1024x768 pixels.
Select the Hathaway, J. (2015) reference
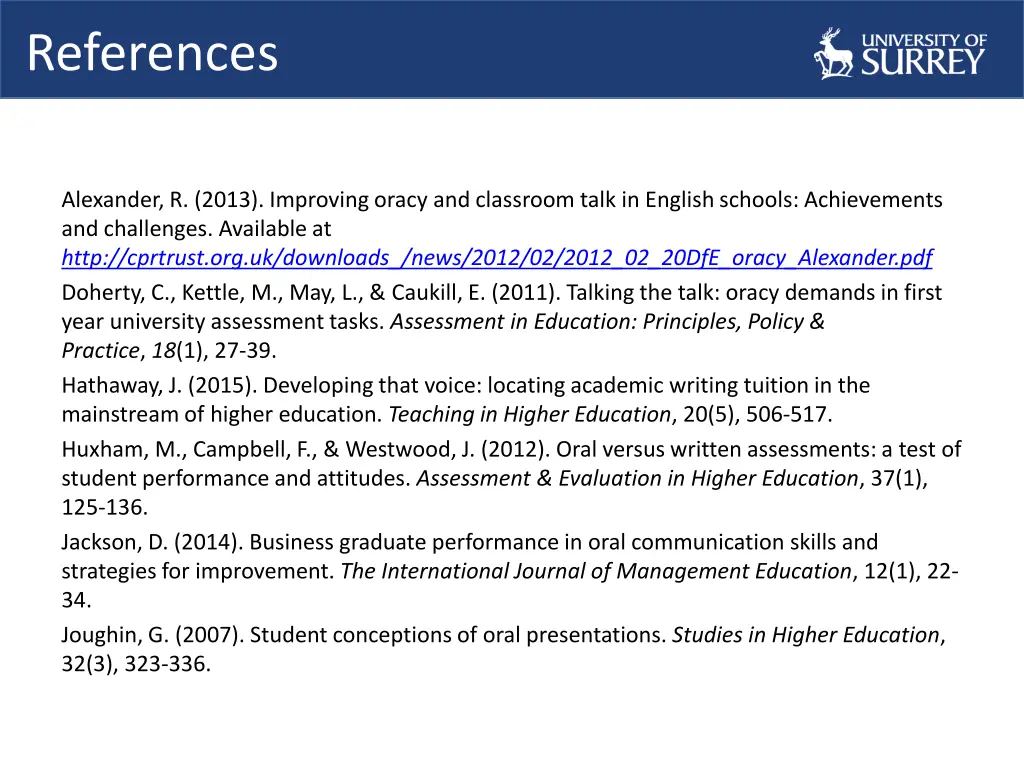pos(466,400)
